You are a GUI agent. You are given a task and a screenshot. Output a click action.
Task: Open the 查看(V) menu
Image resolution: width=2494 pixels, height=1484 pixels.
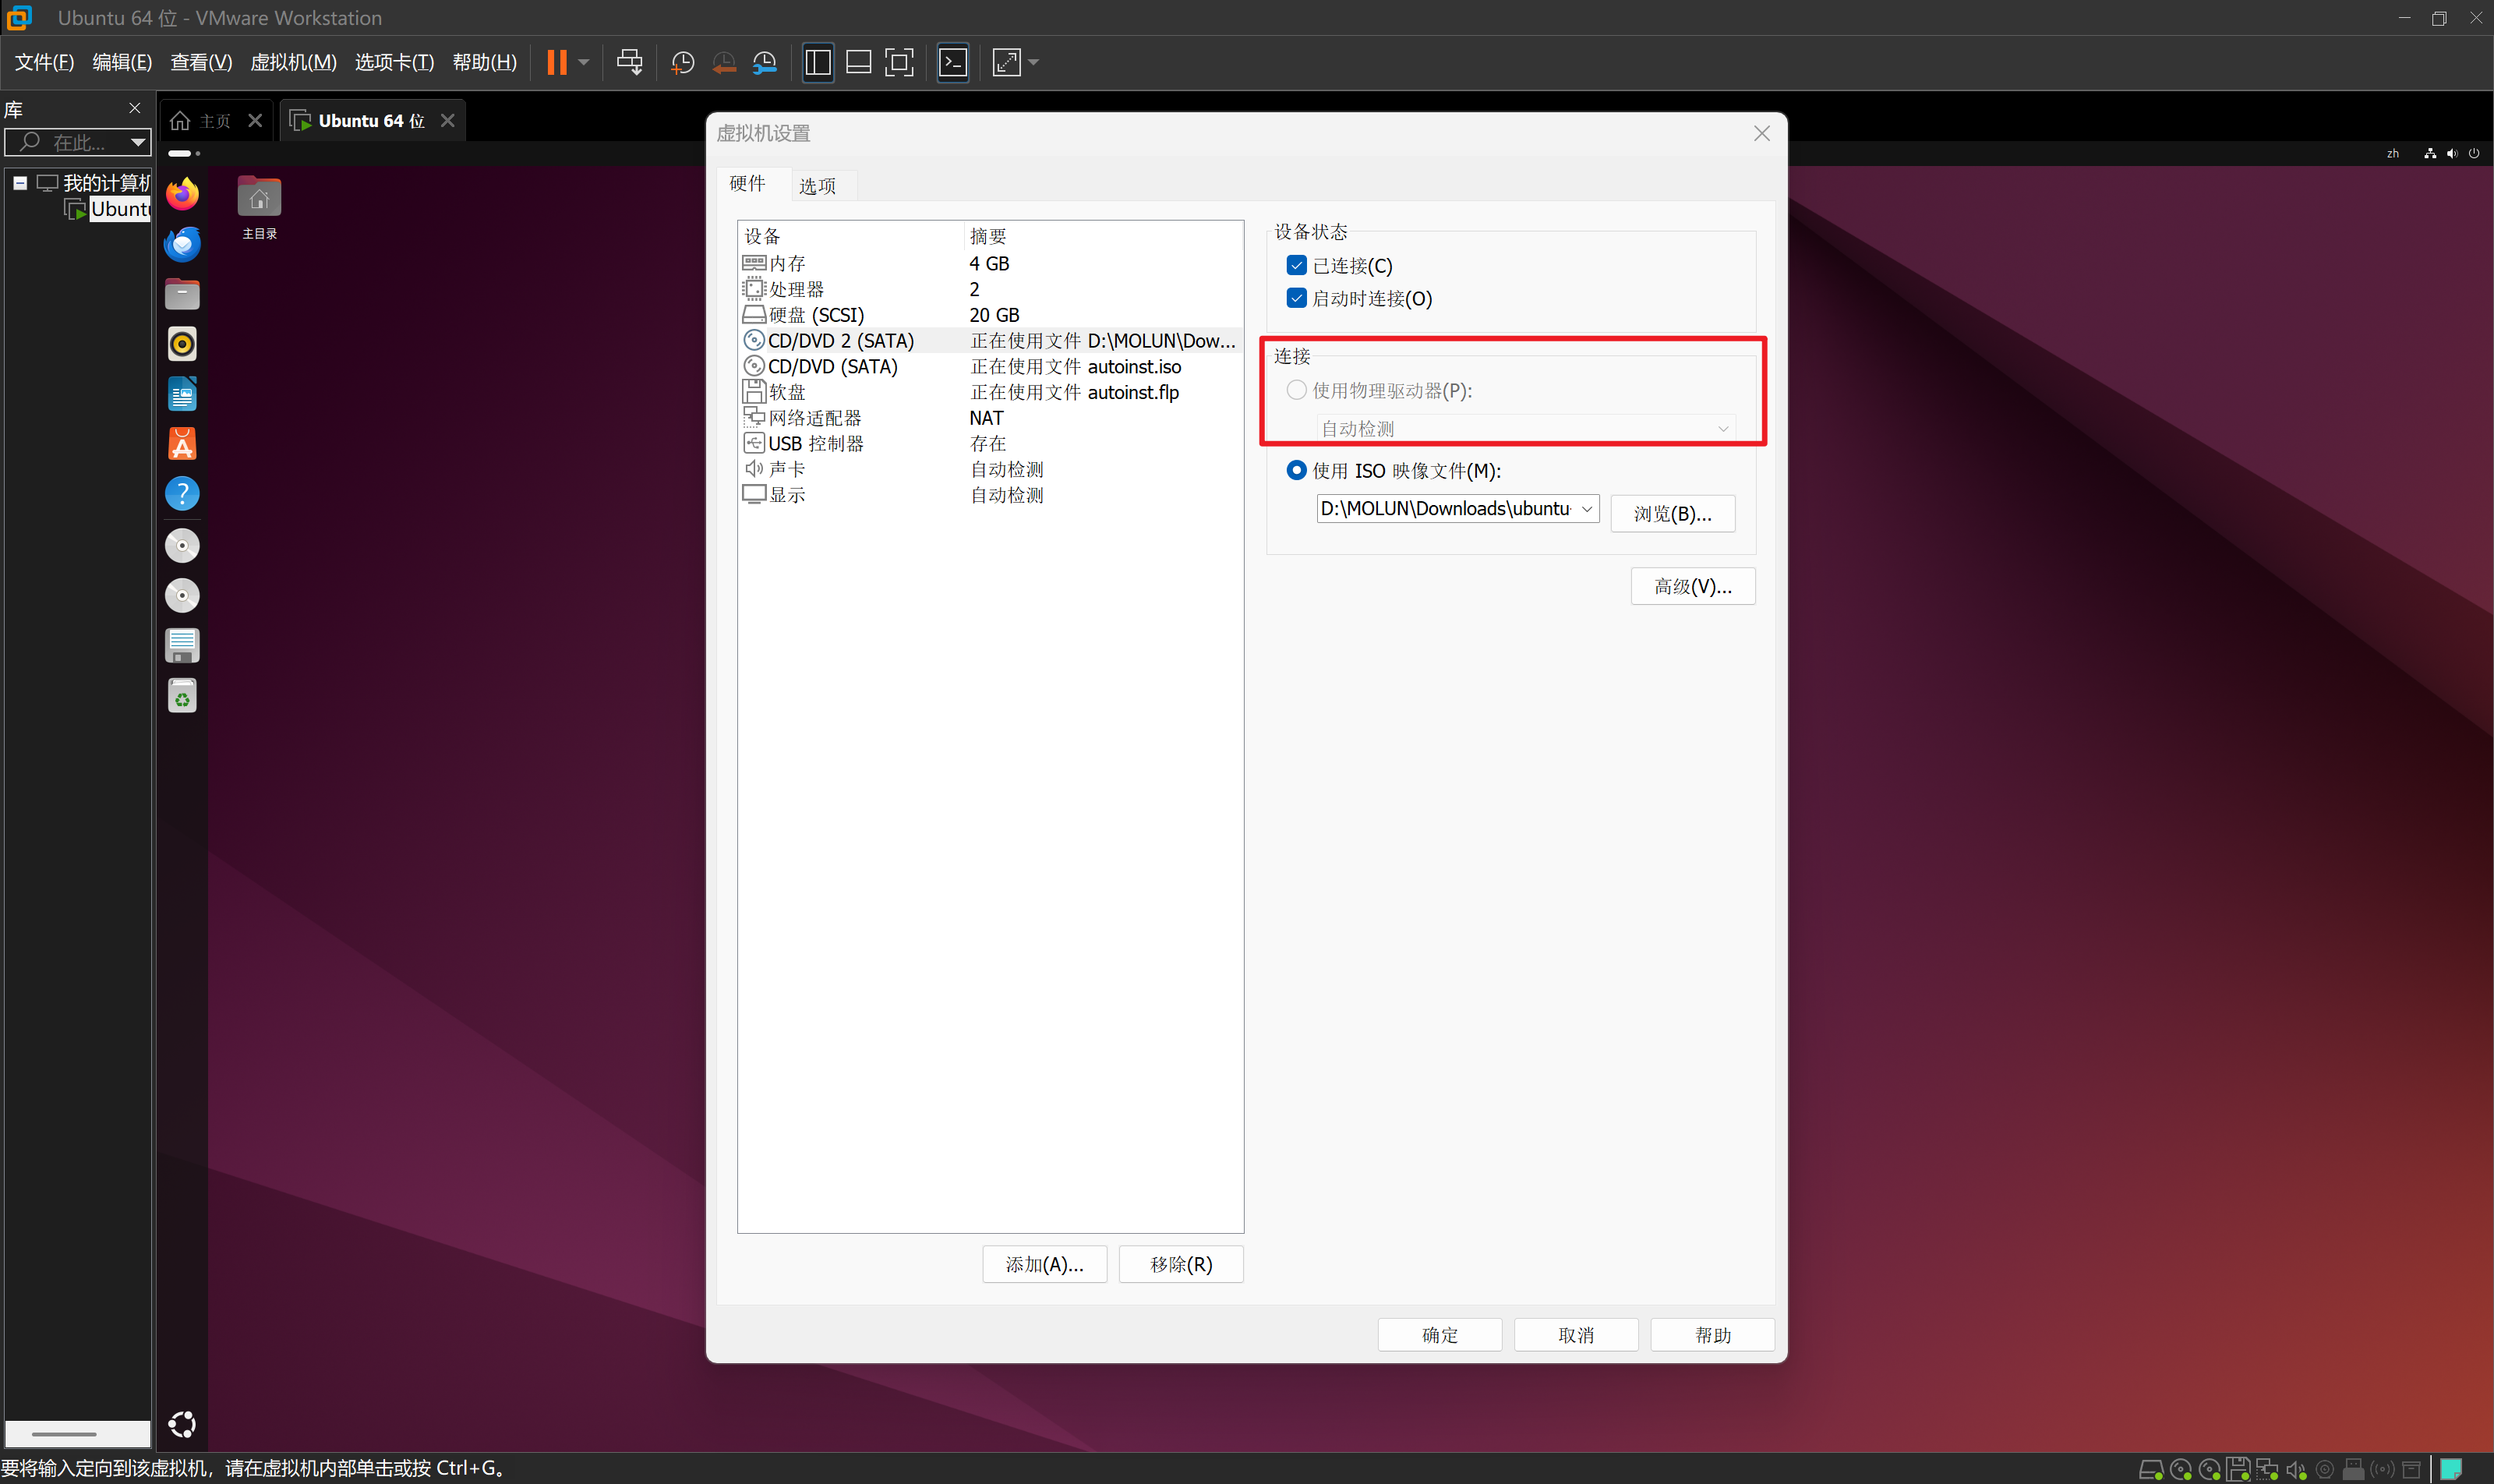[x=201, y=62]
